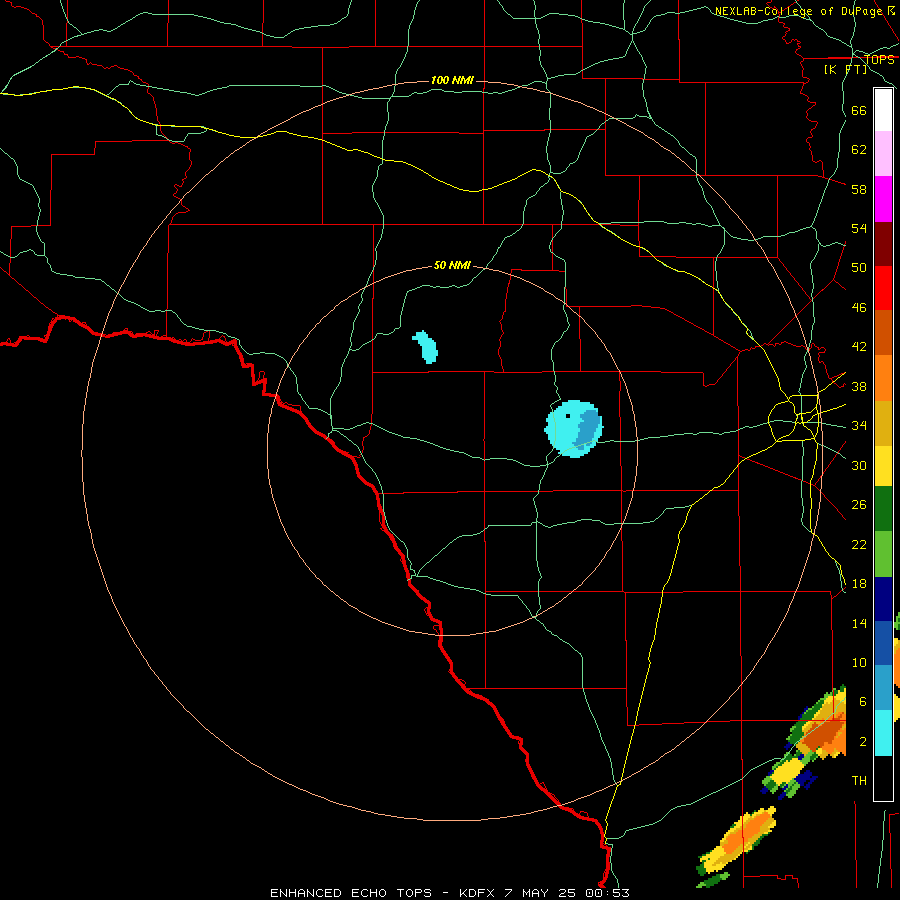Click the '[K FT]' units label
The image size is (900, 900).
coord(845,69)
